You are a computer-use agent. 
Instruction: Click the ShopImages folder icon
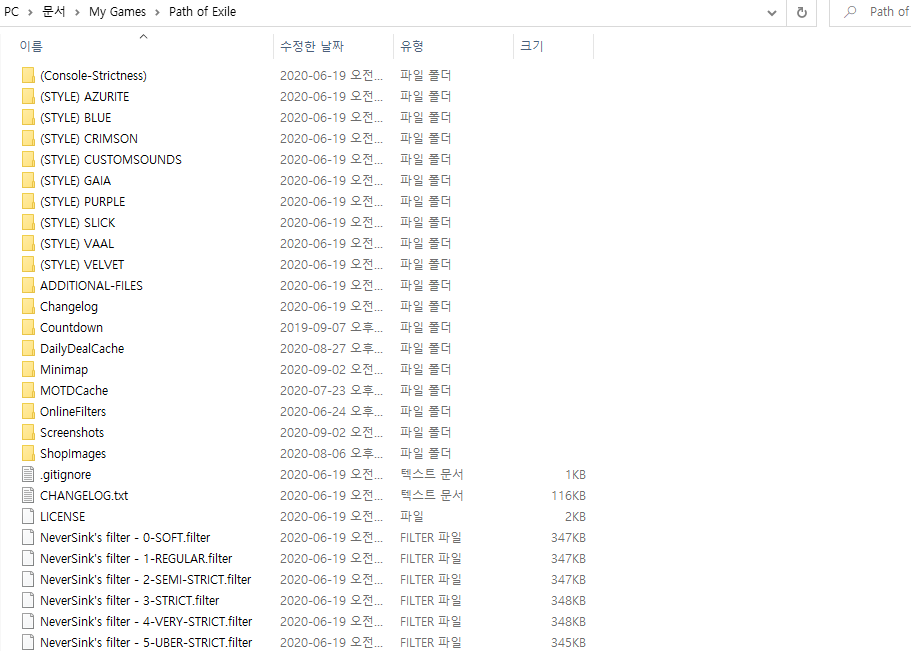28,453
